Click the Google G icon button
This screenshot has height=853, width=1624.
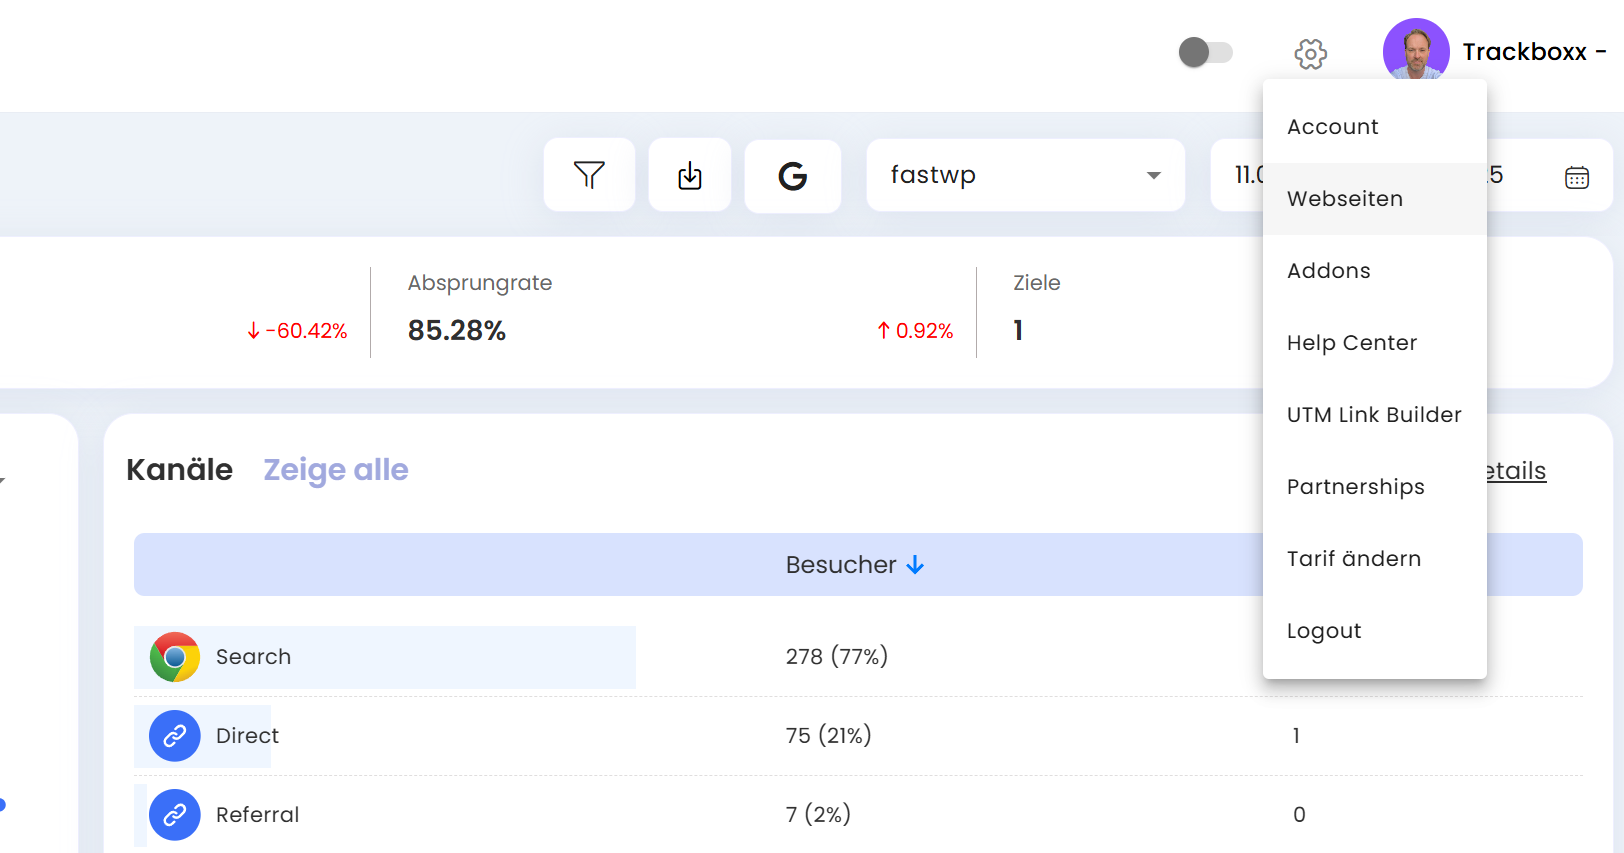(x=792, y=176)
